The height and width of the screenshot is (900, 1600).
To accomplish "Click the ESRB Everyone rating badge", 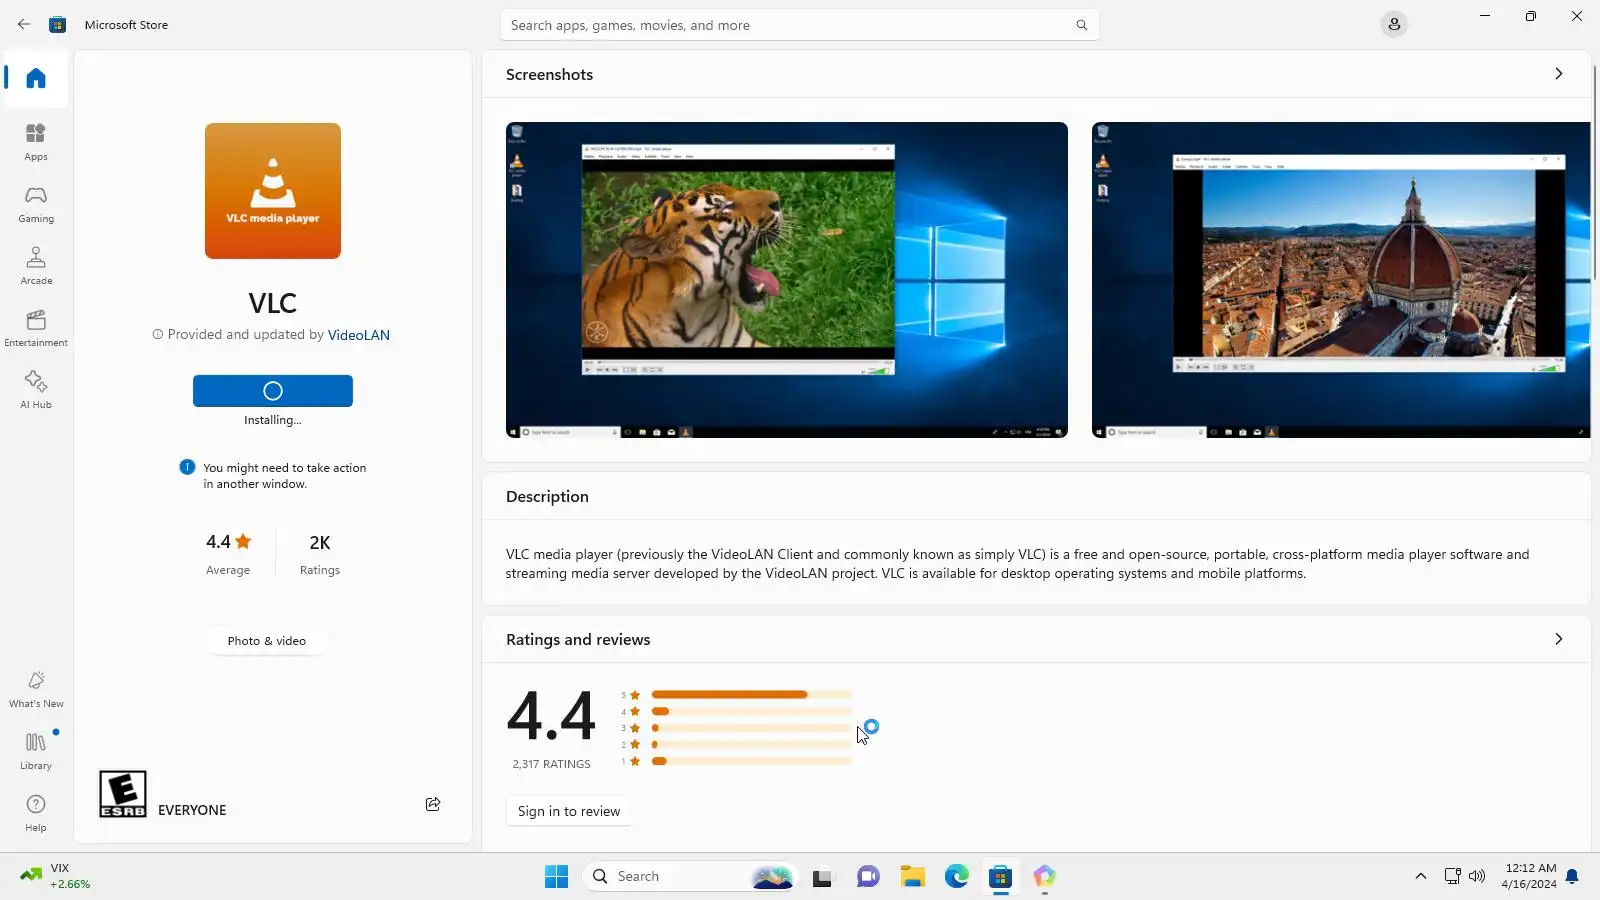I will click(x=123, y=794).
